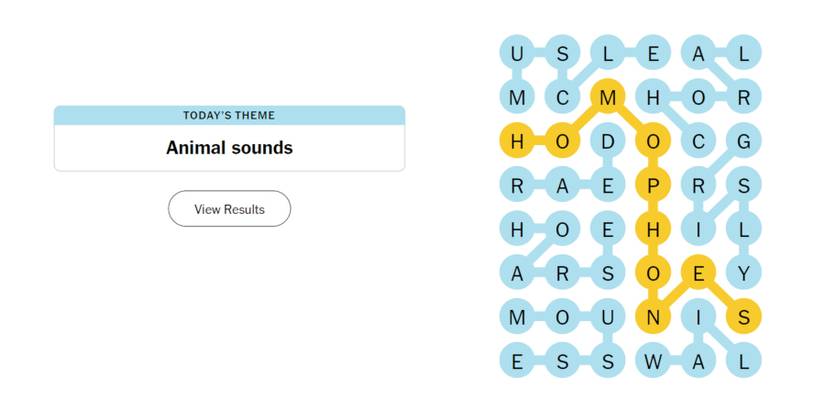
Task: Select the letter U in the top-left corner
Action: pyautogui.click(x=517, y=53)
